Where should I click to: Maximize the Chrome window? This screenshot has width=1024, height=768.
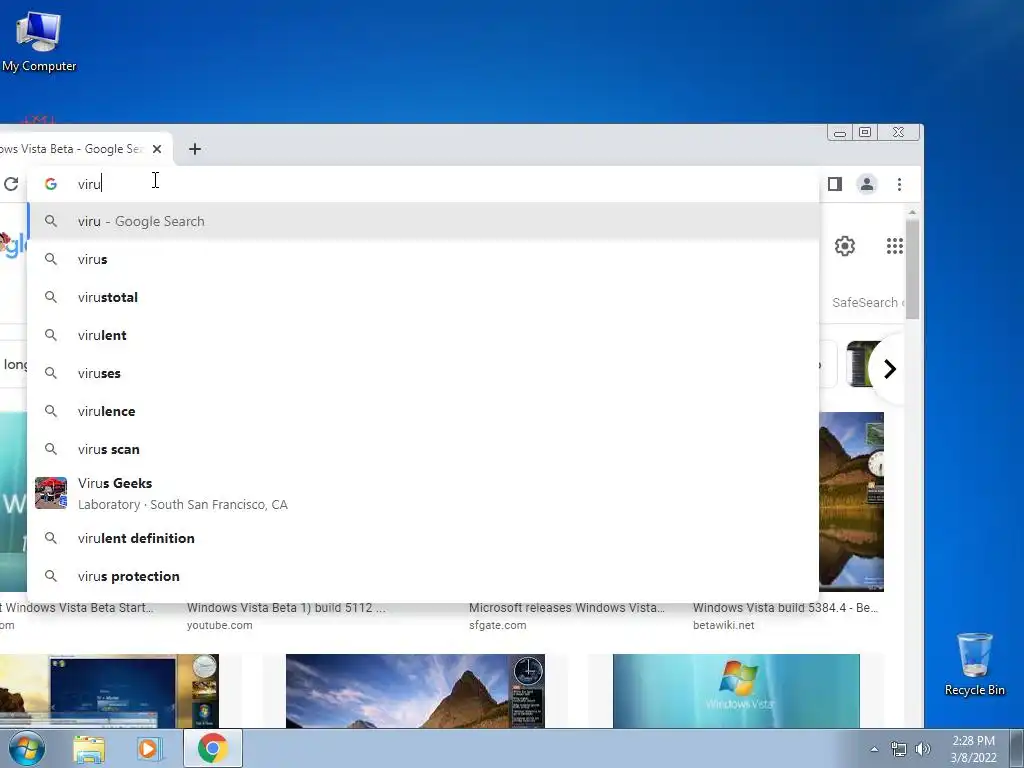(x=865, y=133)
